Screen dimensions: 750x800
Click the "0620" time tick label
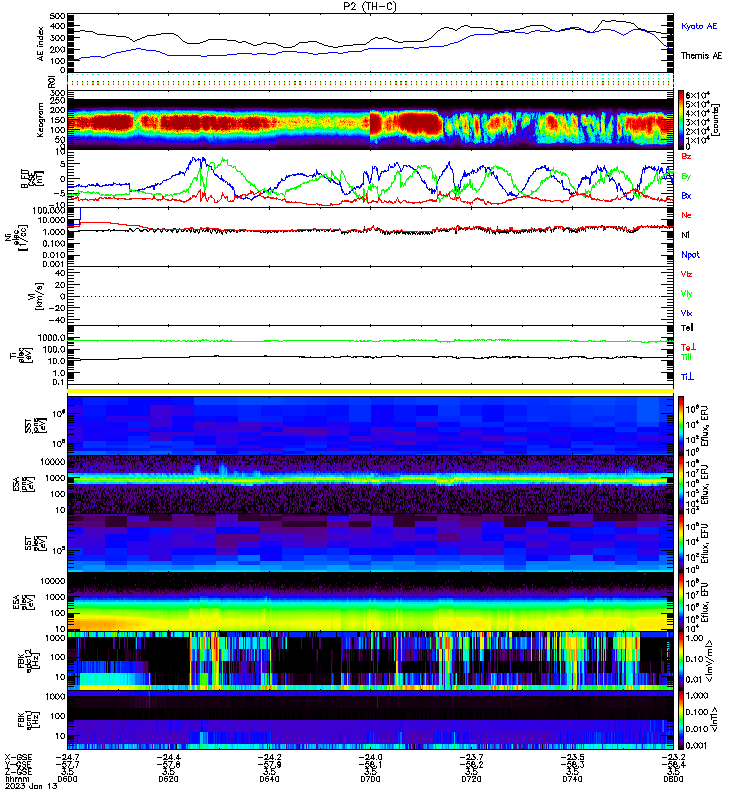point(168,779)
